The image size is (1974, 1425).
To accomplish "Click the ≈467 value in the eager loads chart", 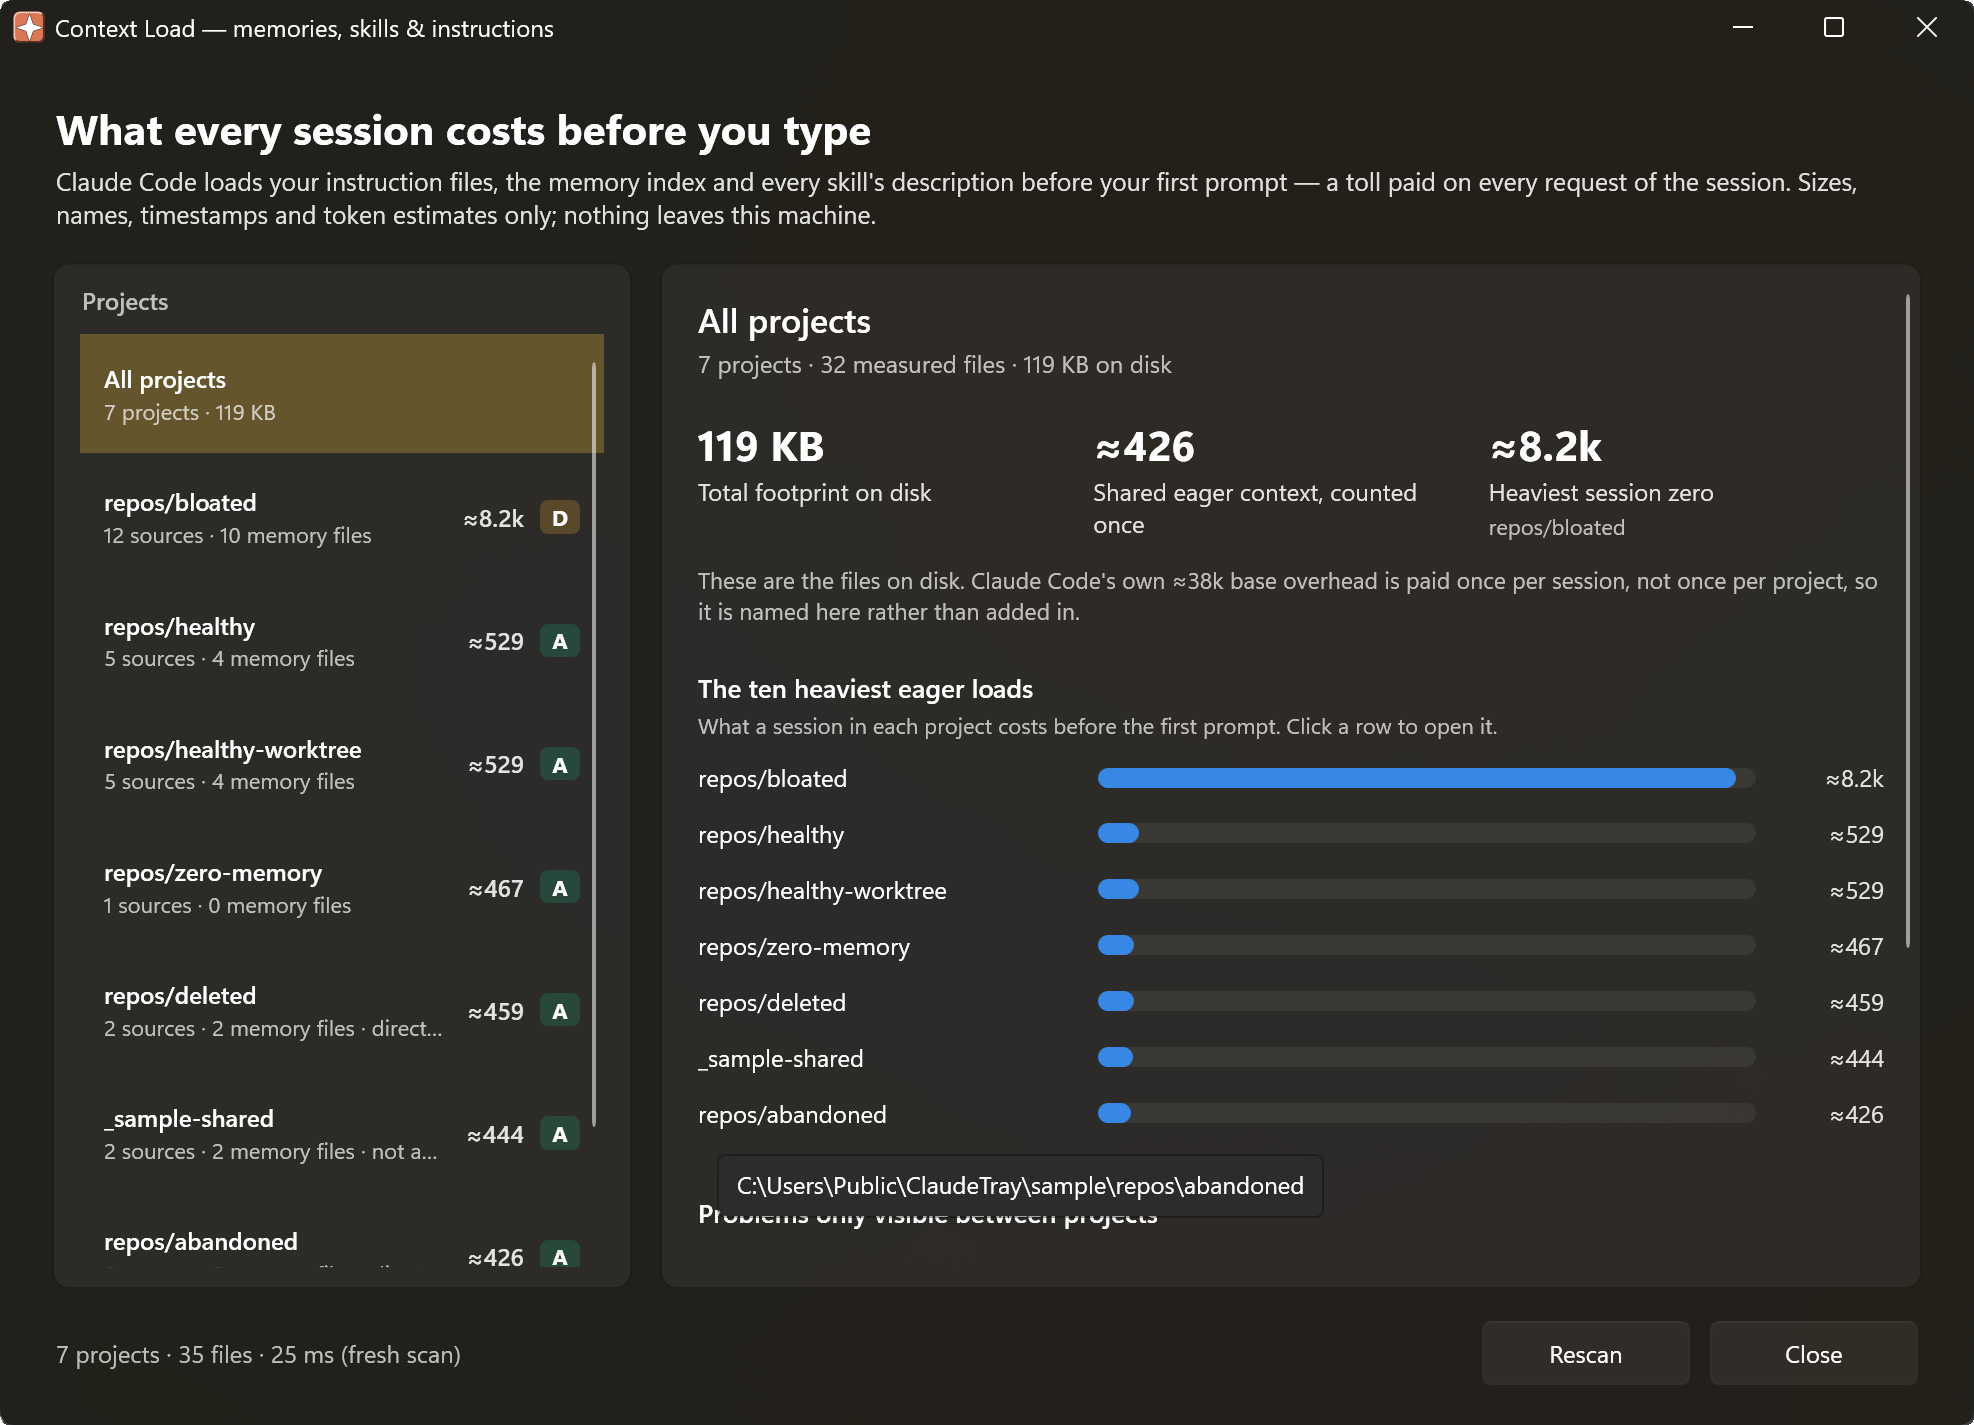I will point(1857,947).
